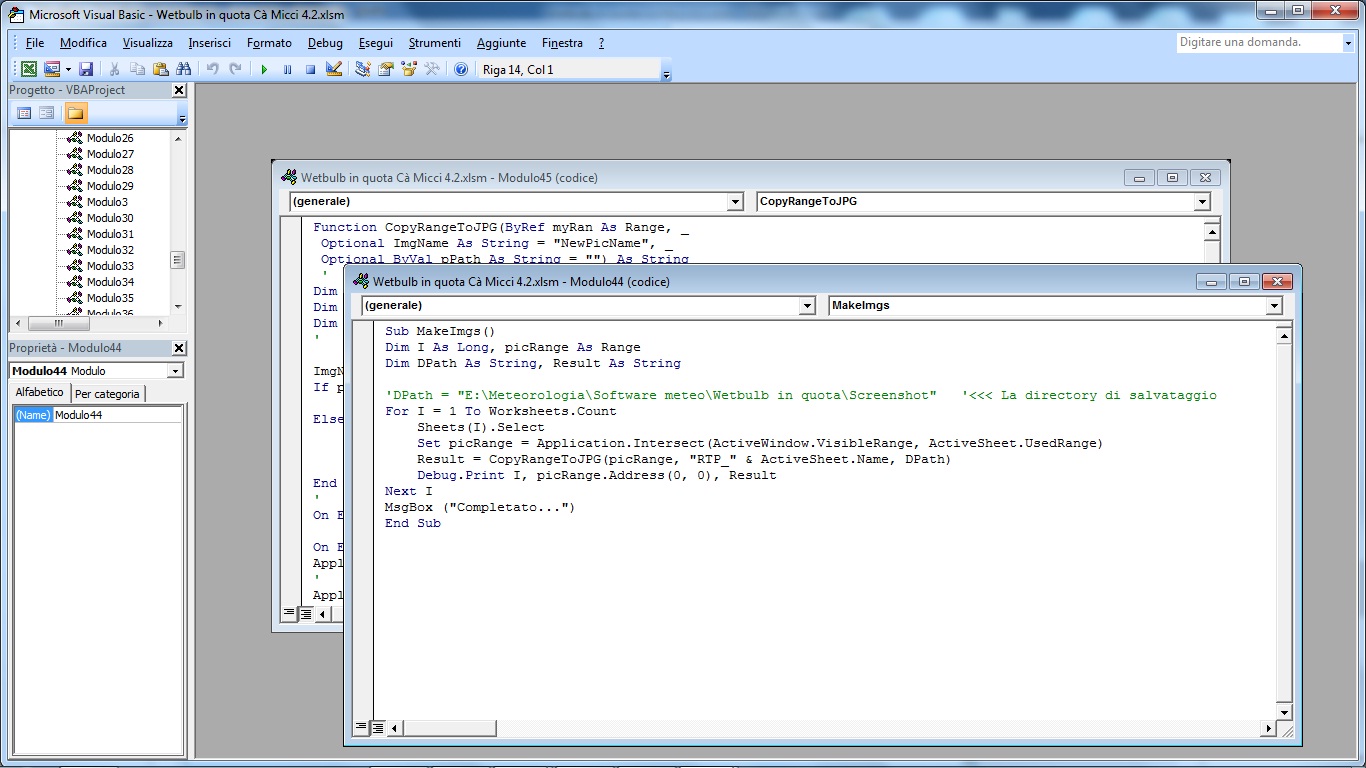Open the Esegui menu
The width and height of the screenshot is (1366, 768).
(x=376, y=43)
